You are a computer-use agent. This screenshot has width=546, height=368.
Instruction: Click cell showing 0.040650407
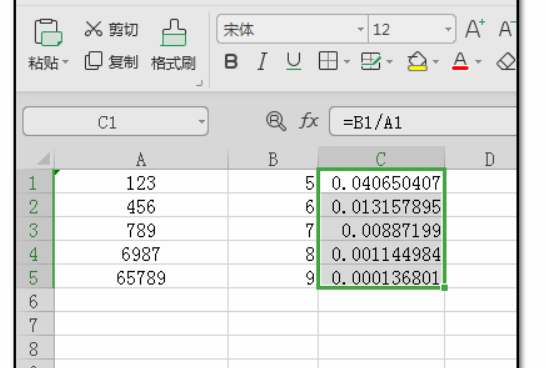pos(381,182)
